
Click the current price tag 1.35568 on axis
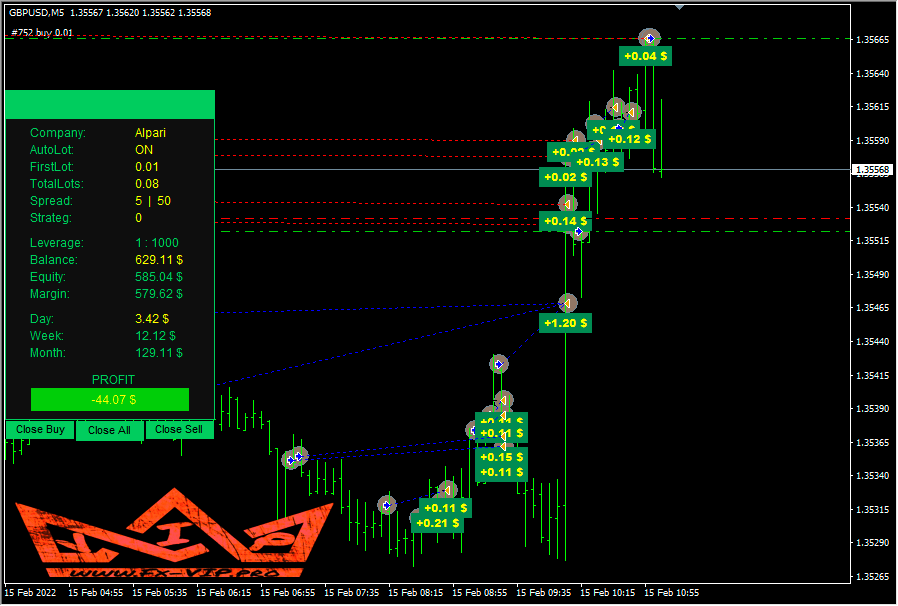pos(872,170)
